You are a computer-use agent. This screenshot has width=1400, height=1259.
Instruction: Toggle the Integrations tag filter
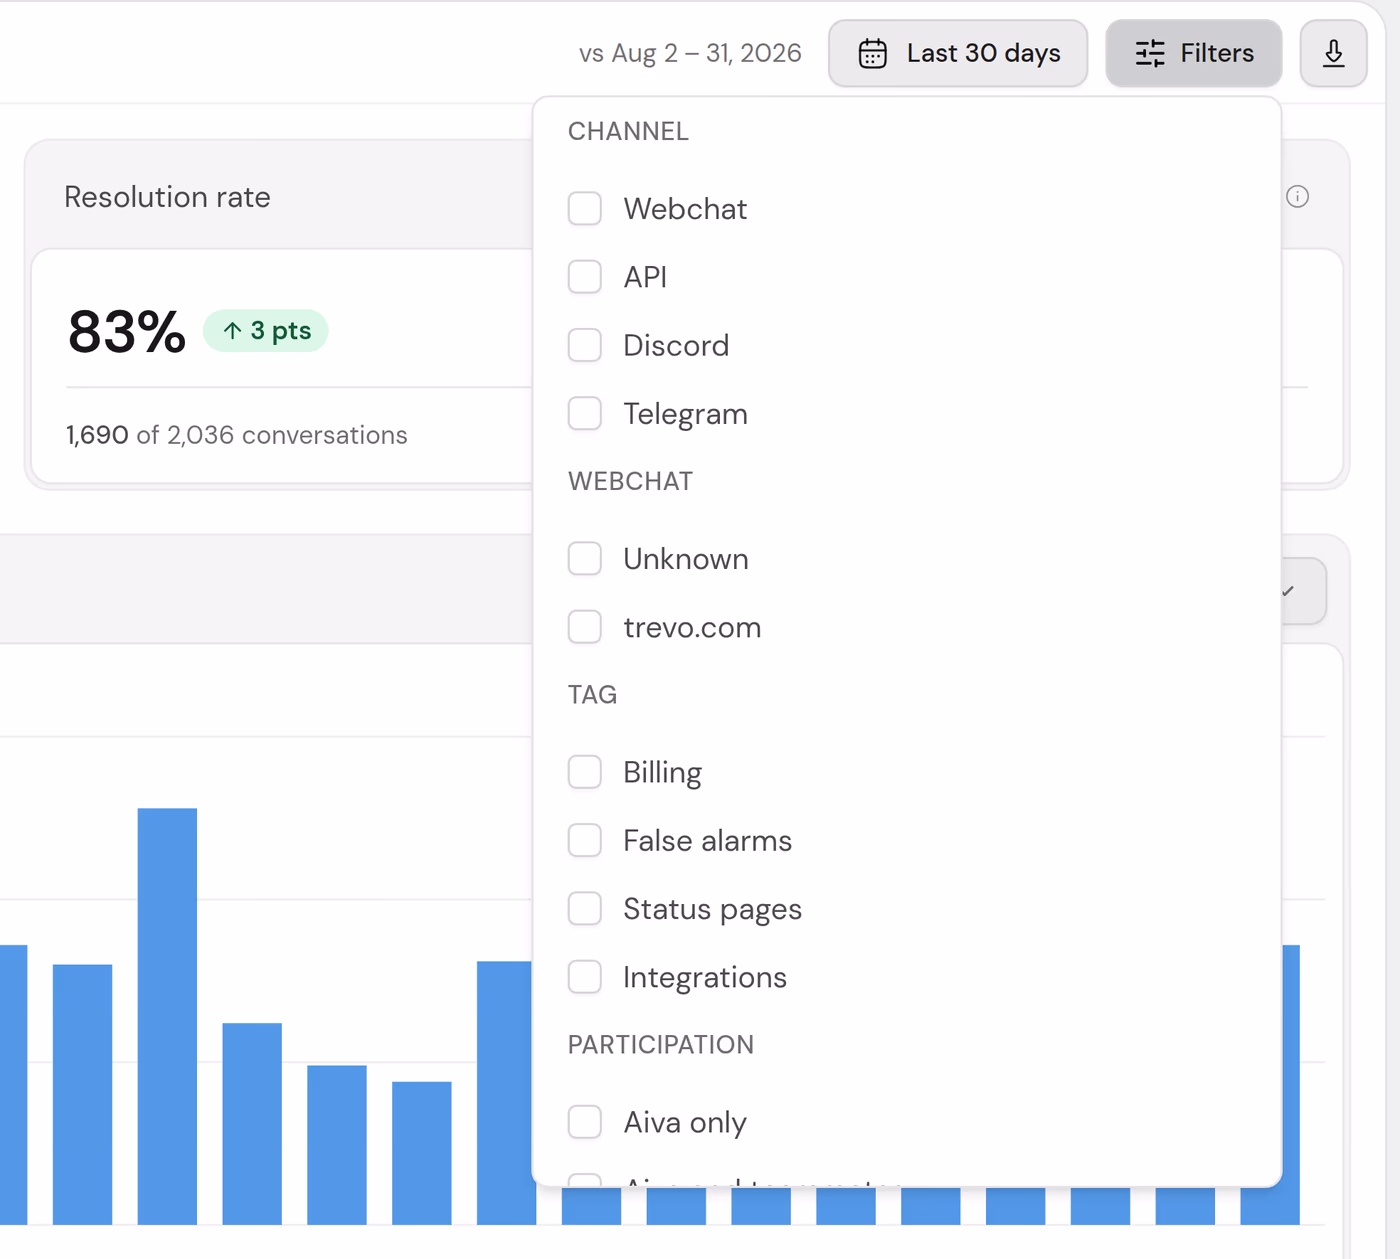click(585, 977)
